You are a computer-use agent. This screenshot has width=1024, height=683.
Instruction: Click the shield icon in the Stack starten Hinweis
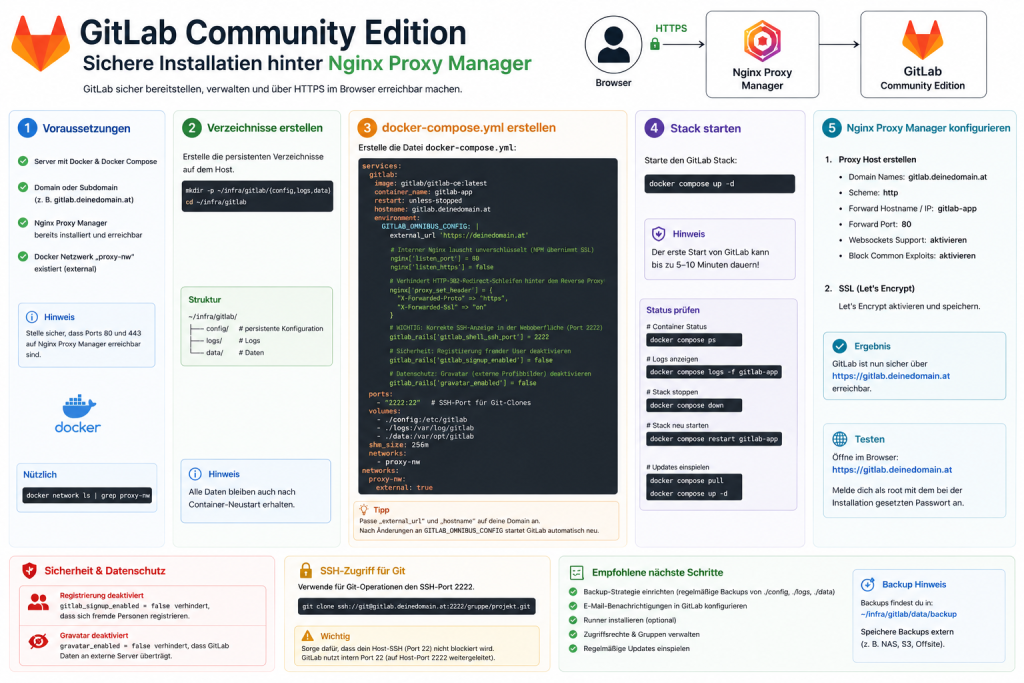tap(658, 234)
